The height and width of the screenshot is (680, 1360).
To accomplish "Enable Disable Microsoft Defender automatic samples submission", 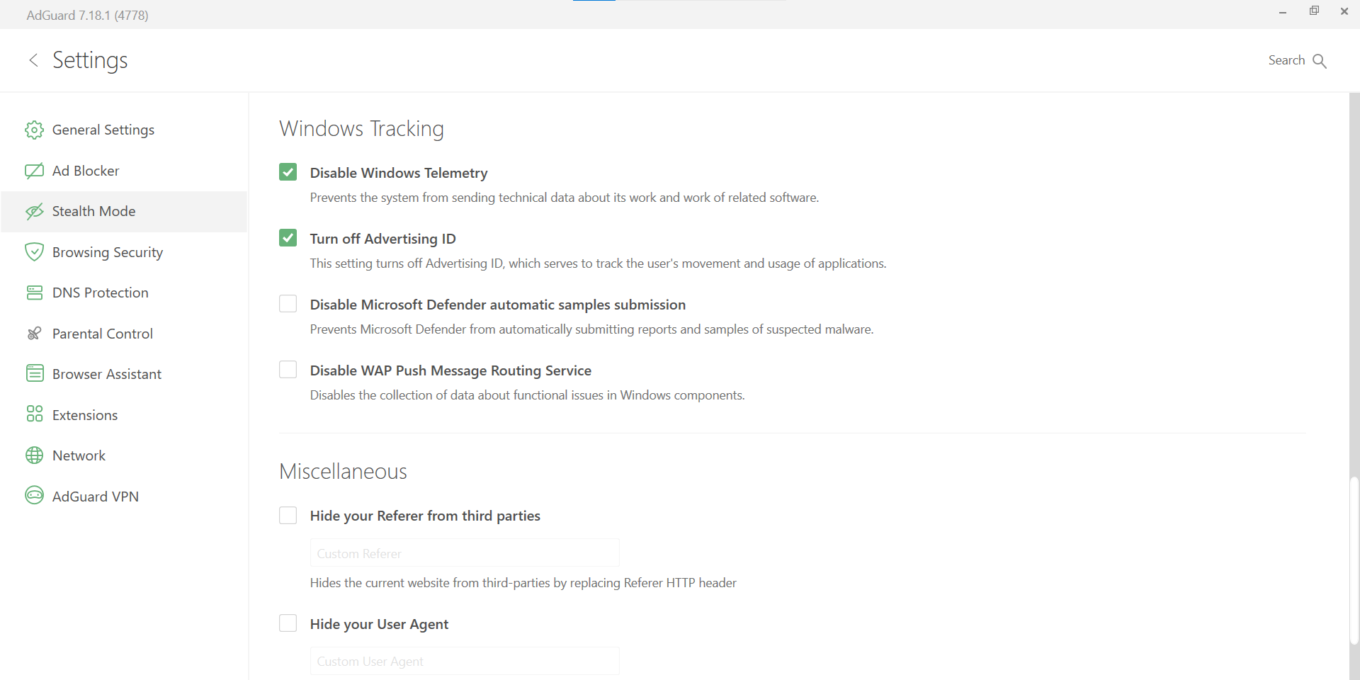I will [287, 303].
